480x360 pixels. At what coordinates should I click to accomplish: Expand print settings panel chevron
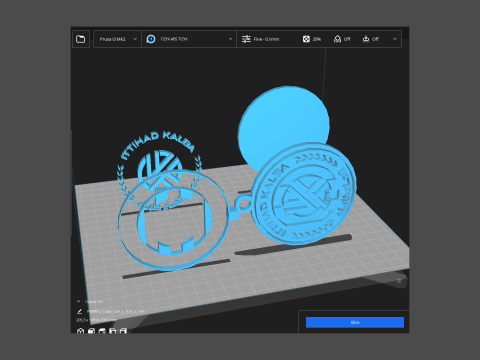pos(395,39)
